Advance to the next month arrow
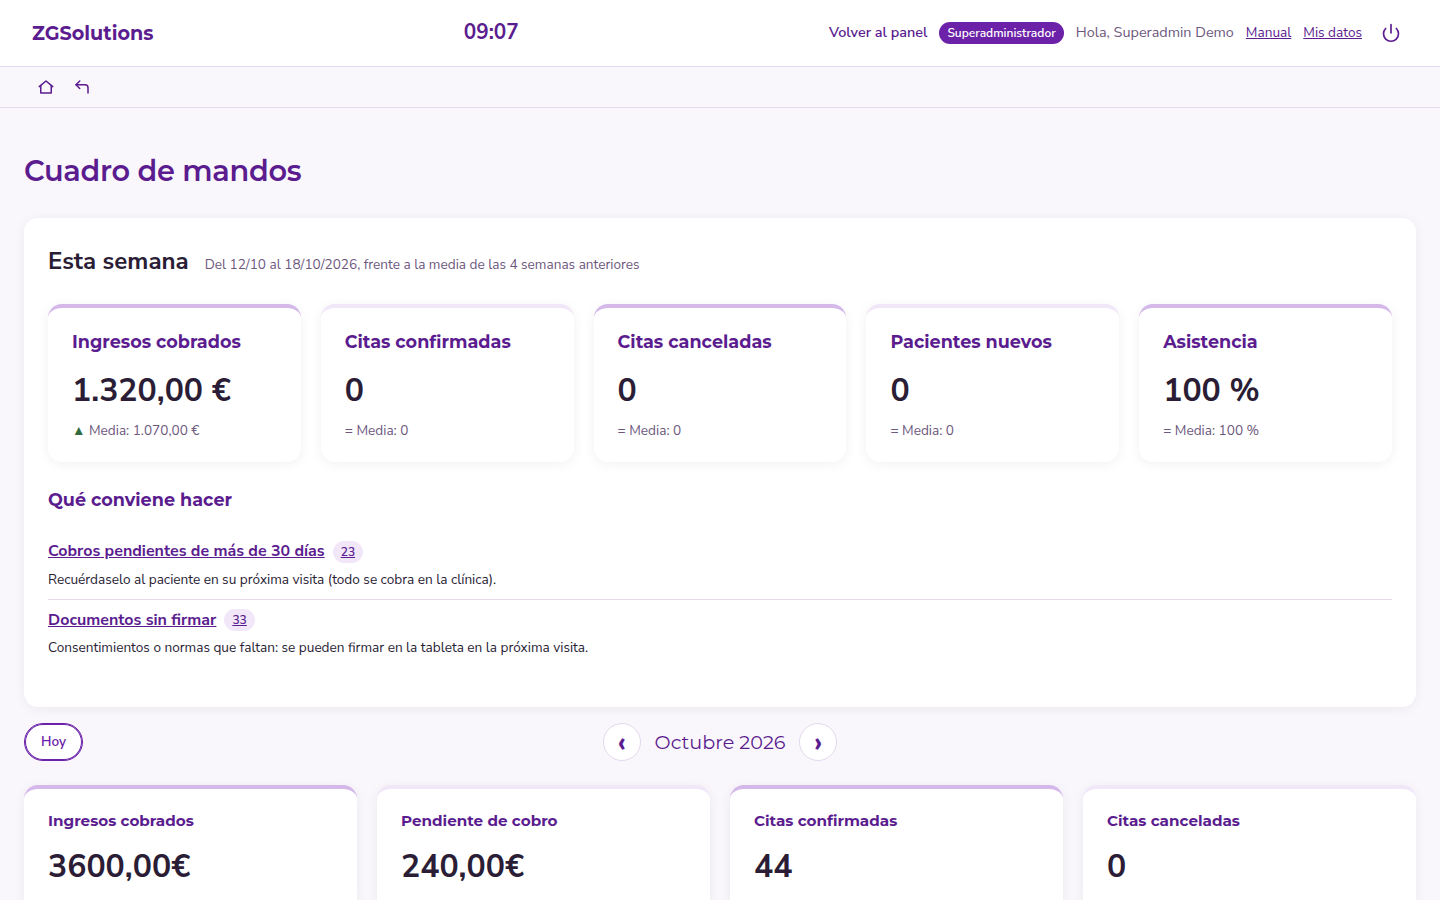The width and height of the screenshot is (1440, 900). [x=818, y=742]
